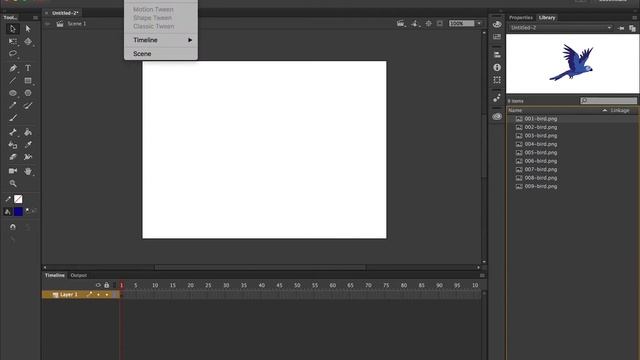Select the Hand tool
The image size is (640, 360).
[x=28, y=171]
